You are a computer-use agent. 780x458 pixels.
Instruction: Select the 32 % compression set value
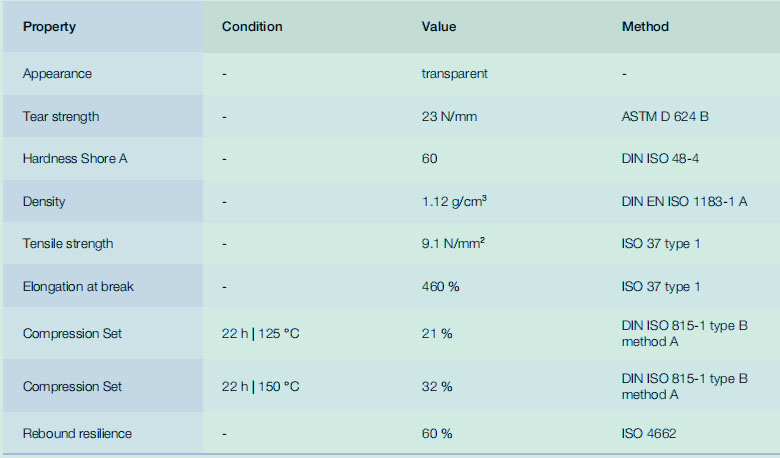437,387
